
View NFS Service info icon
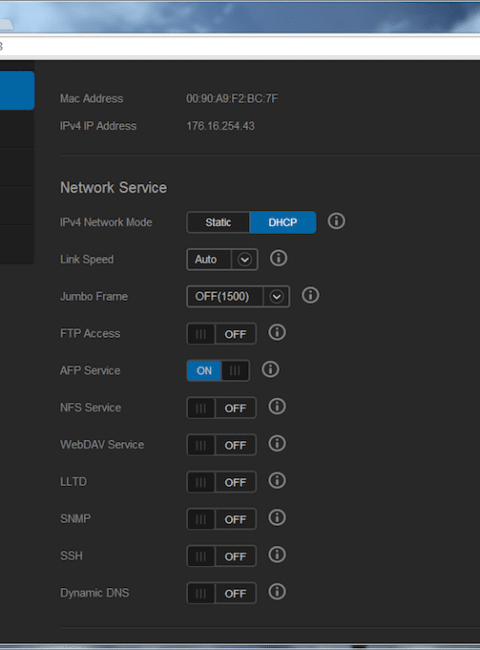tap(276, 406)
